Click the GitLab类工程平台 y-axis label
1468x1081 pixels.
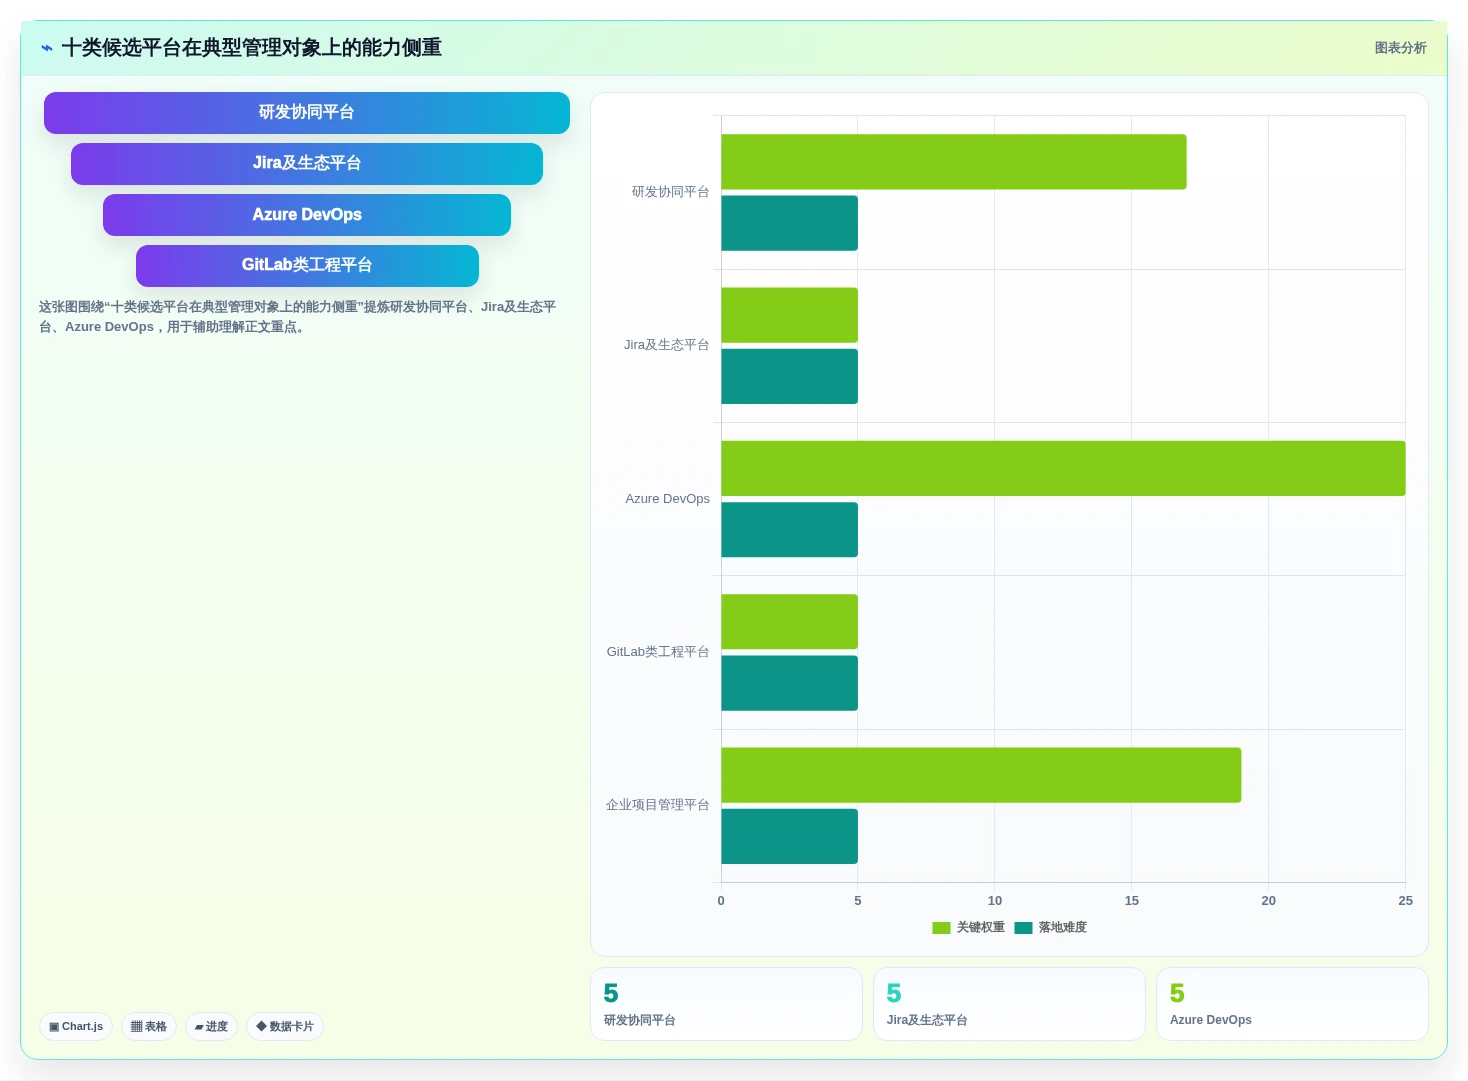tap(658, 652)
